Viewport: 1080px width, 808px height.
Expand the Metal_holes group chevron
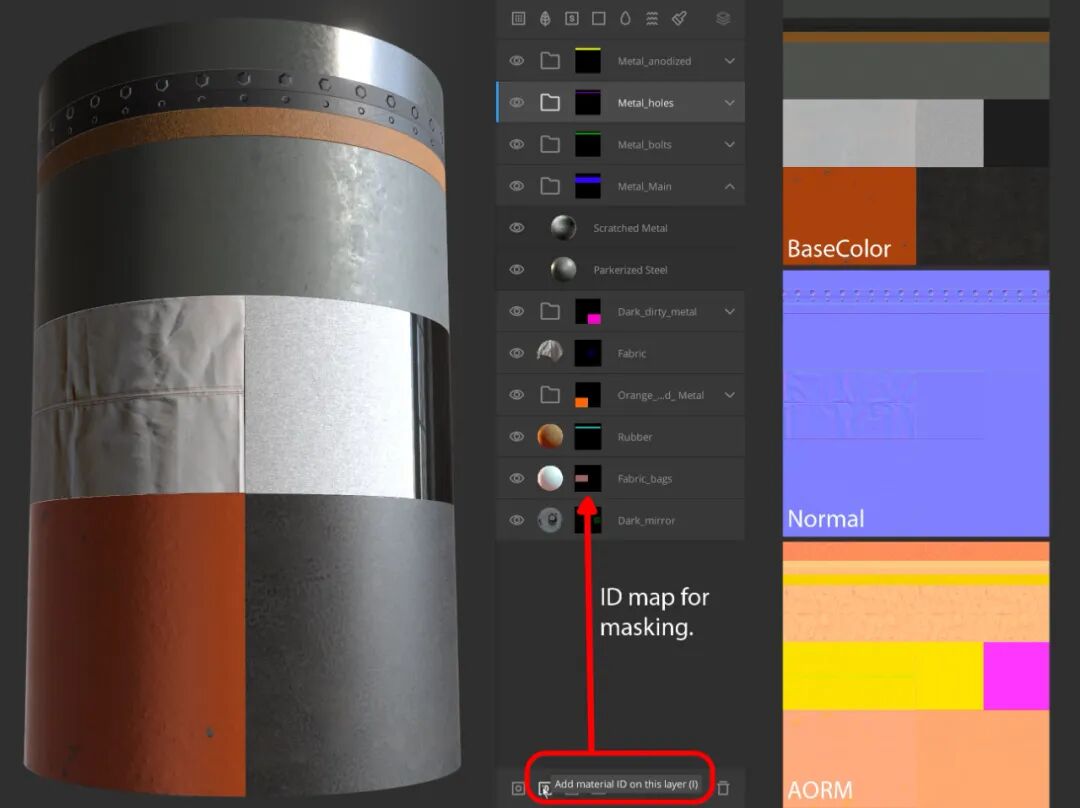click(729, 103)
